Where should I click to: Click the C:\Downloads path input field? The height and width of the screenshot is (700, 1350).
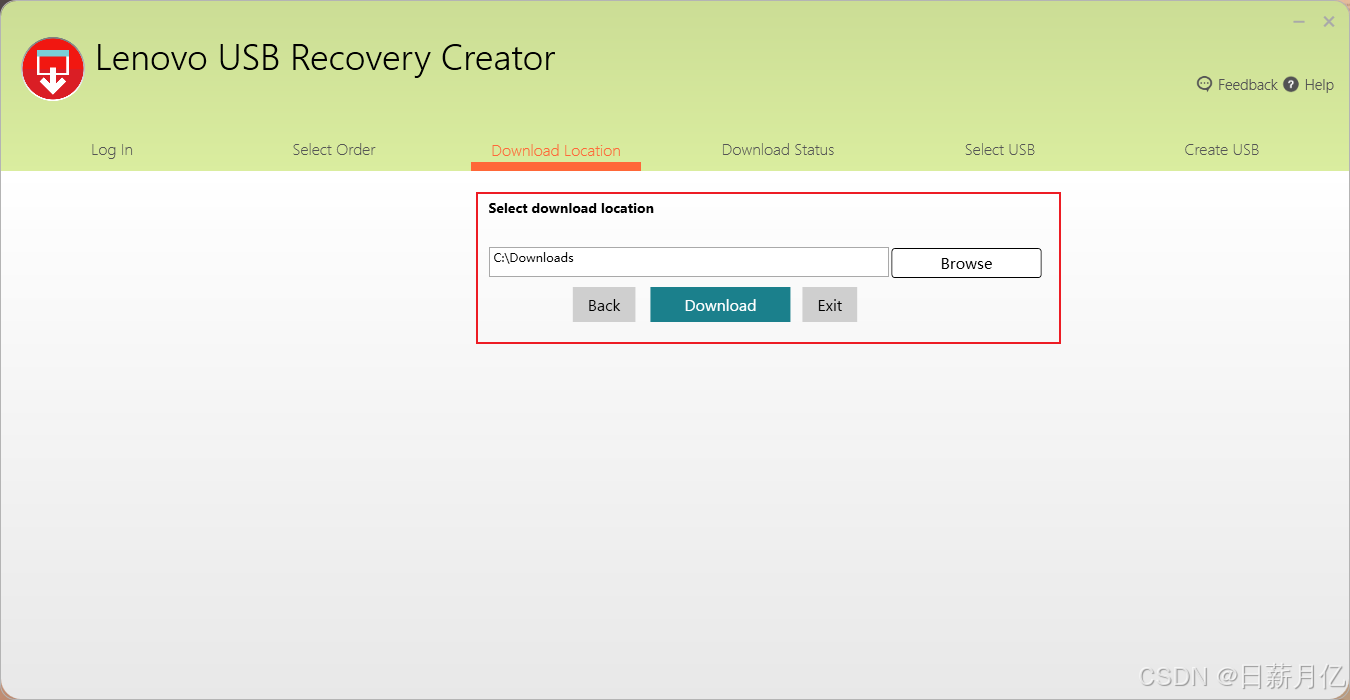click(689, 262)
